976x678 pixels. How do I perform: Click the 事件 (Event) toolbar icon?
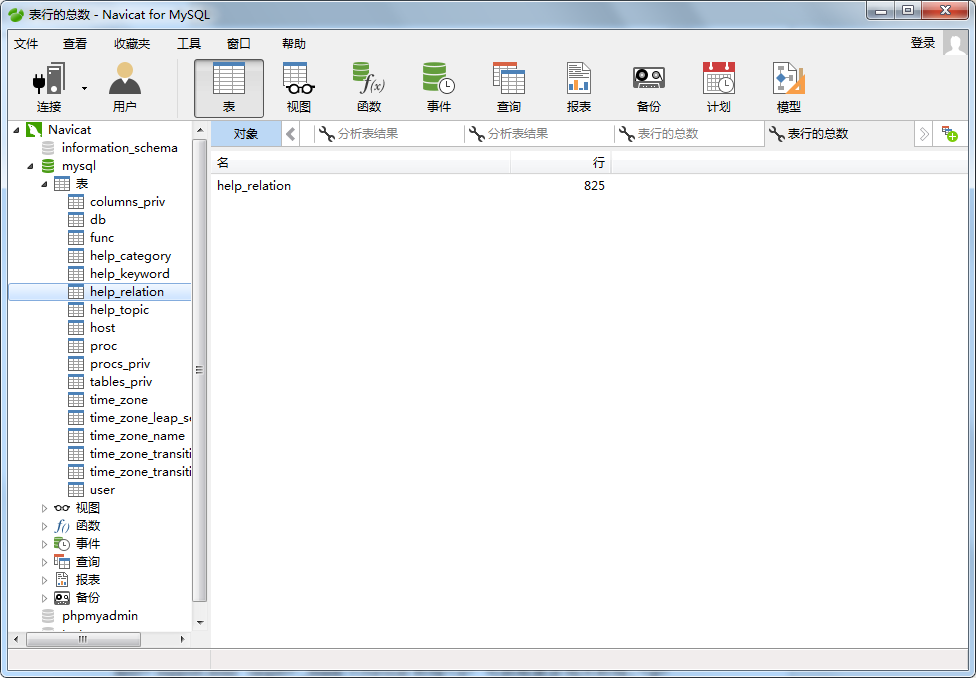(439, 86)
